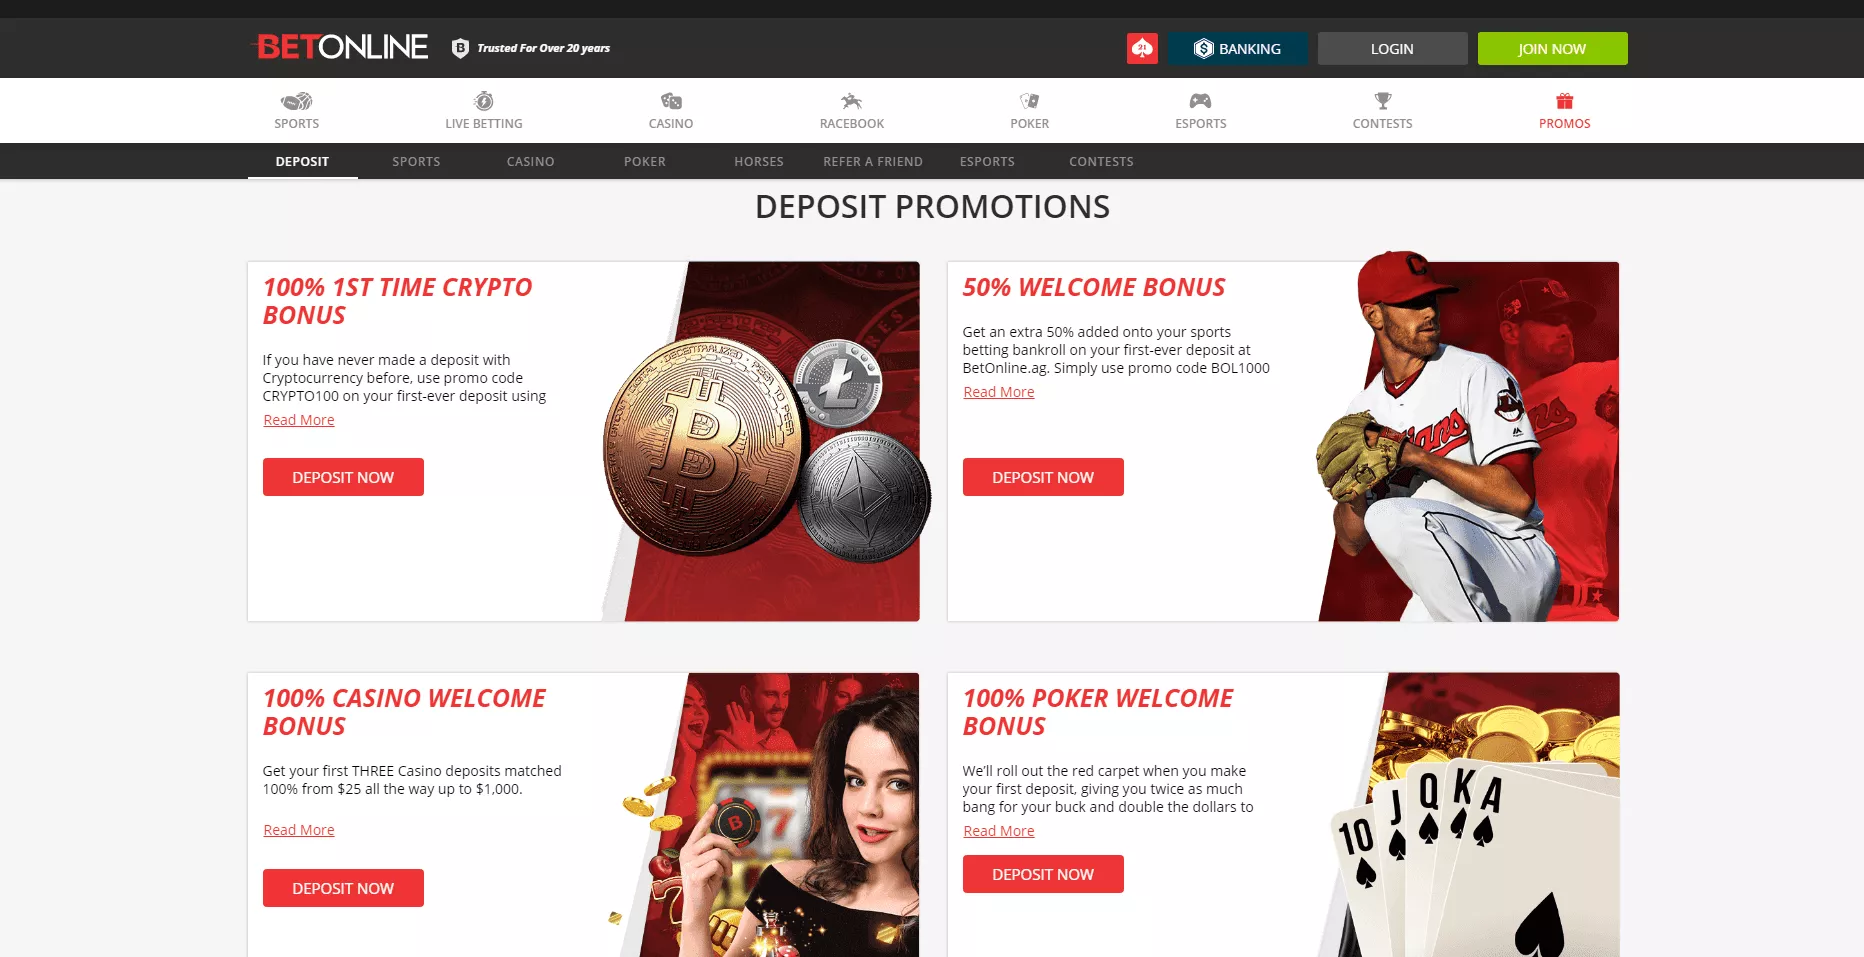
Task: Read more about 1st Time Crypto Bonus
Action: pyautogui.click(x=299, y=420)
